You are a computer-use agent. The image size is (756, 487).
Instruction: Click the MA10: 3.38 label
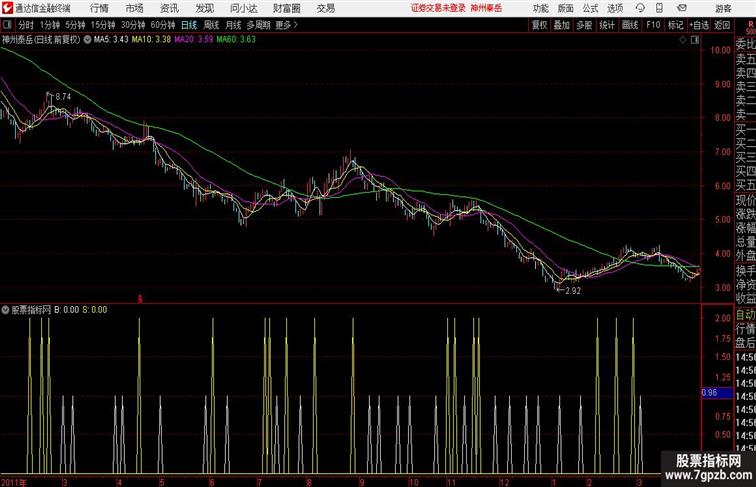point(151,40)
